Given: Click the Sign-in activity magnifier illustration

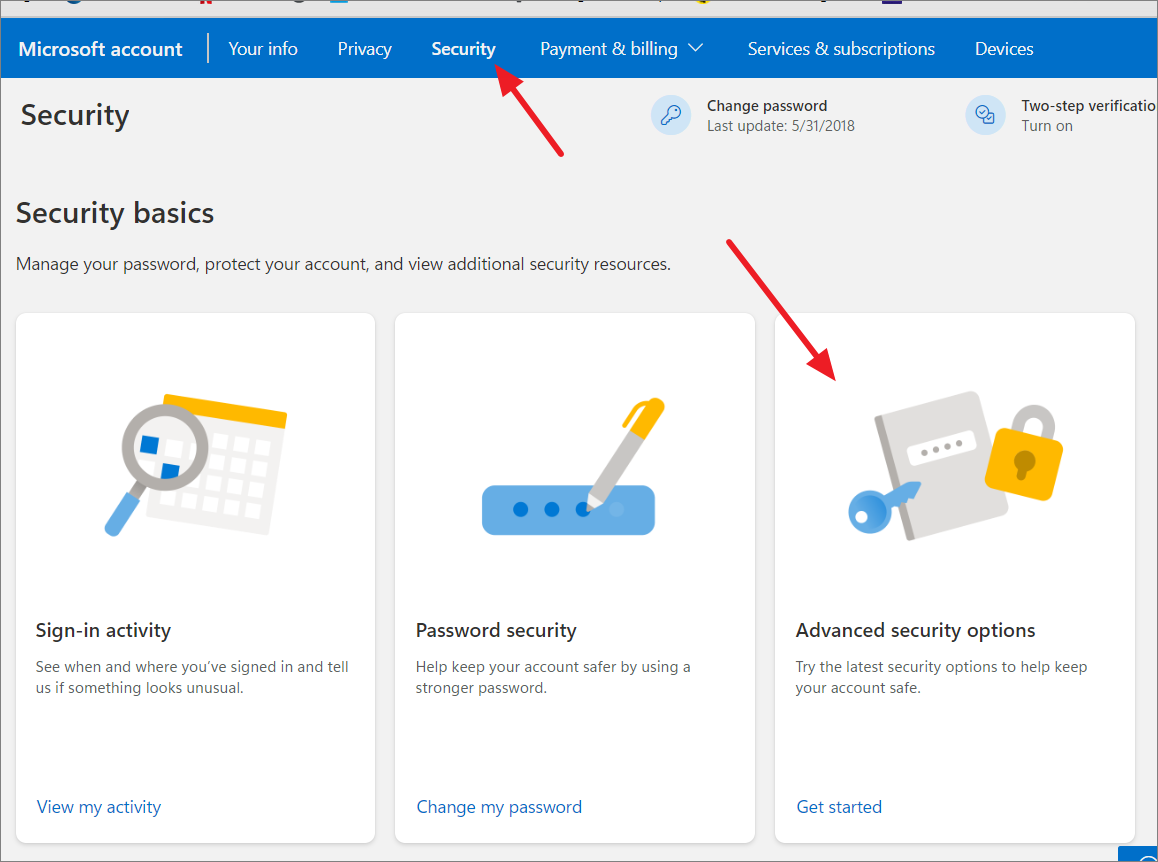Looking at the screenshot, I should 196,465.
